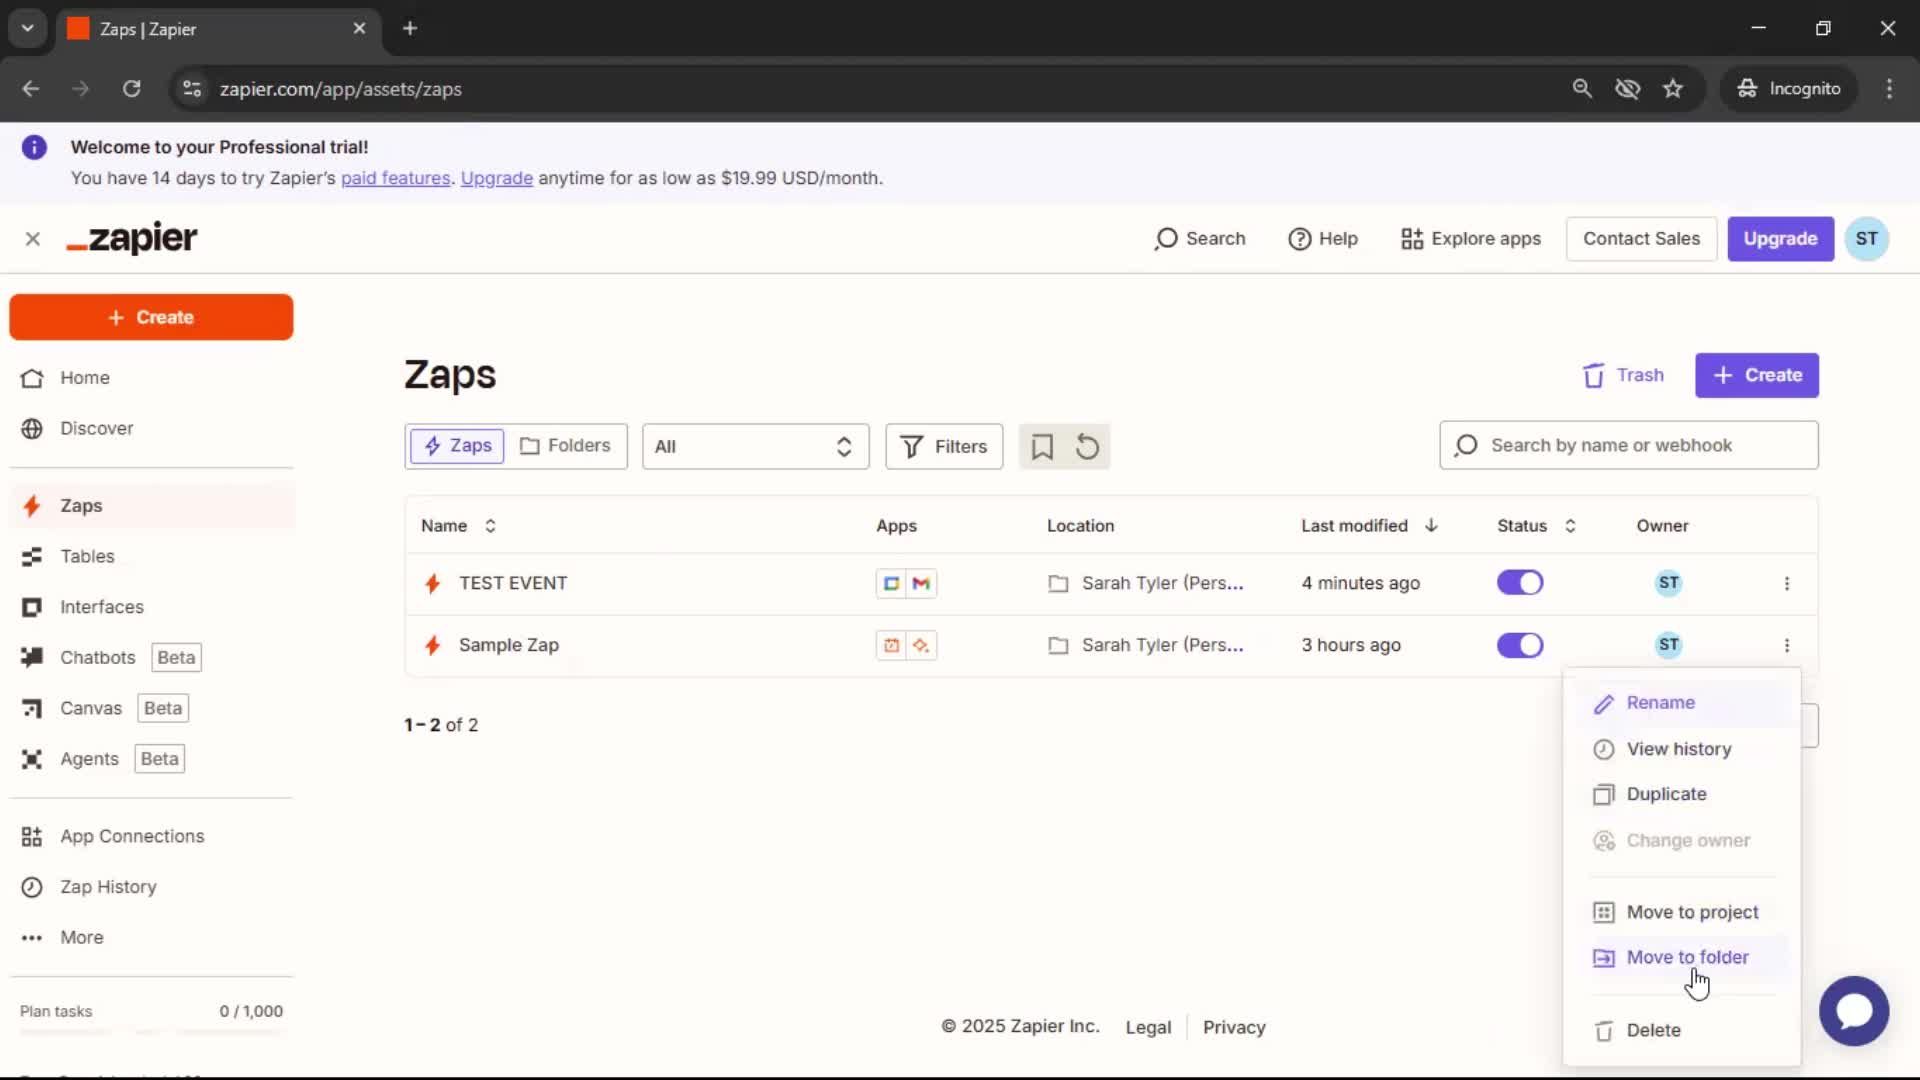Close the sidebar with the X icon
This screenshot has height=1080, width=1920.
tap(33, 239)
